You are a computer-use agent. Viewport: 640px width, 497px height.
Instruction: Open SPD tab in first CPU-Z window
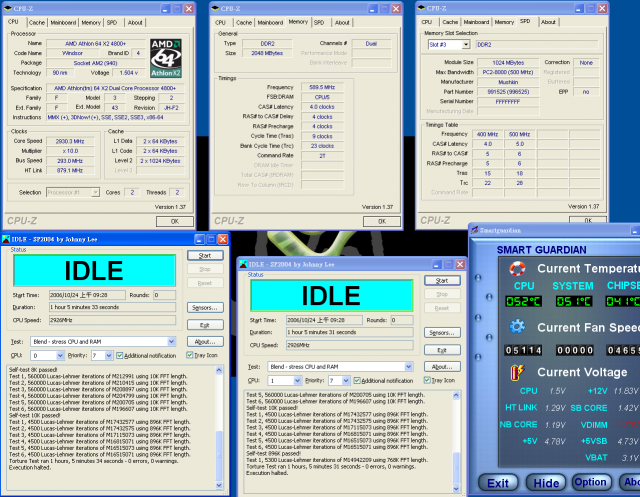[112, 22]
